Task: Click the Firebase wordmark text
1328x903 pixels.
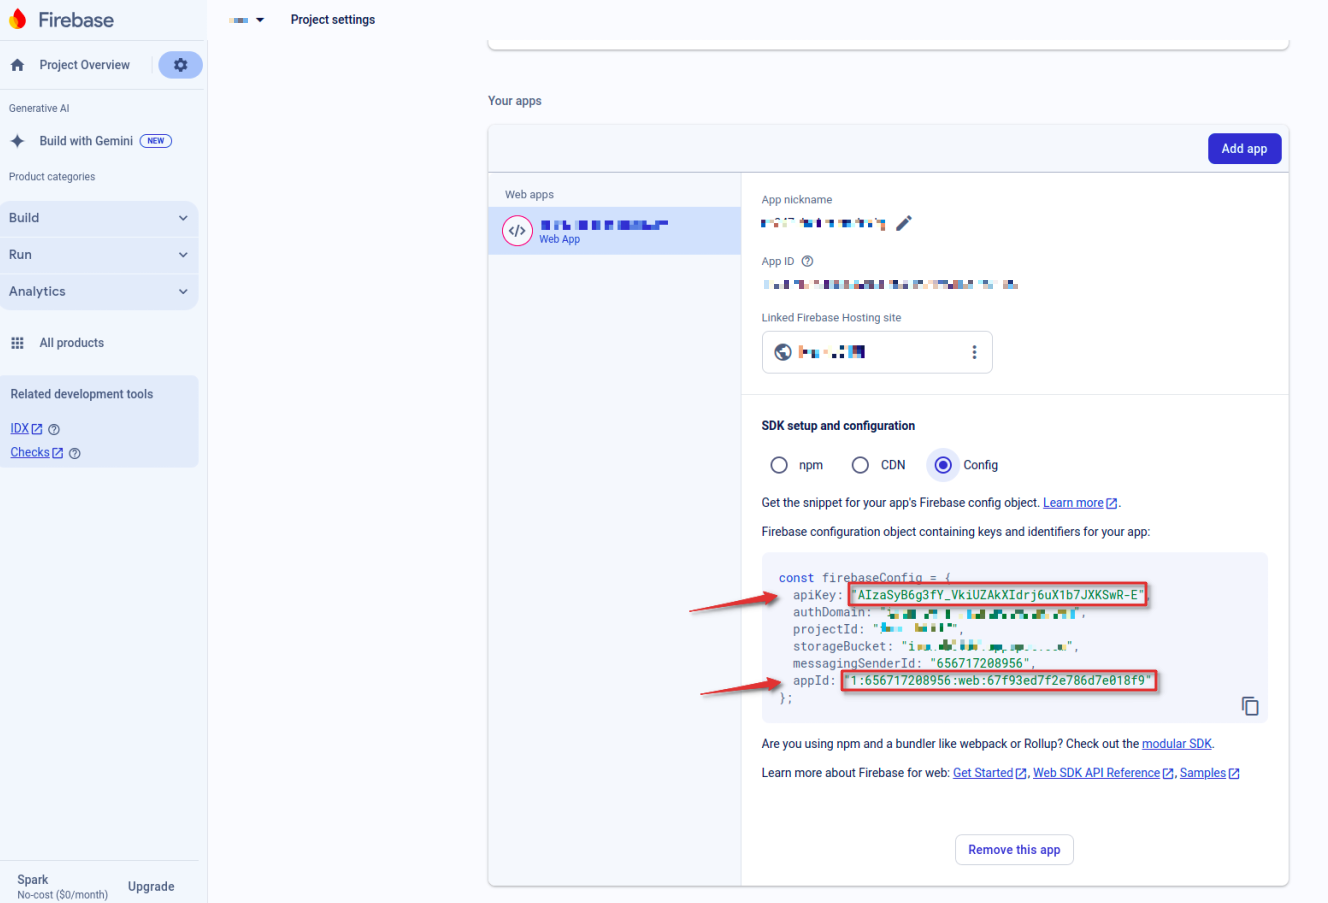Action: [x=76, y=20]
